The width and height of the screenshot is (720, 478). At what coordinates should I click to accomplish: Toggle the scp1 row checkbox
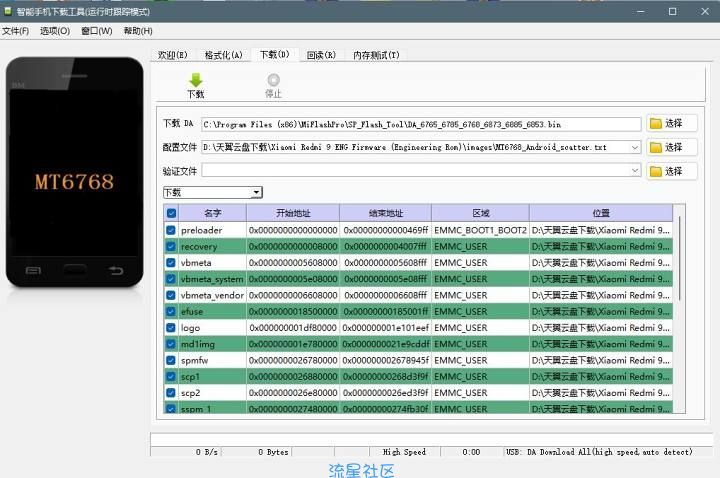pyautogui.click(x=171, y=377)
